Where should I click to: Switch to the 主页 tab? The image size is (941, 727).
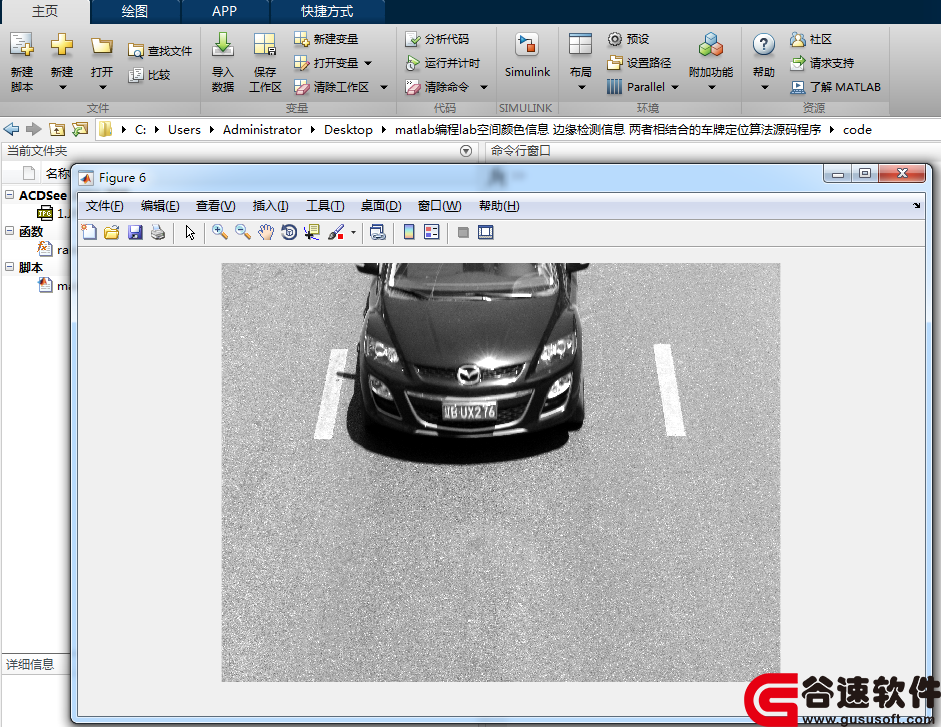45,11
